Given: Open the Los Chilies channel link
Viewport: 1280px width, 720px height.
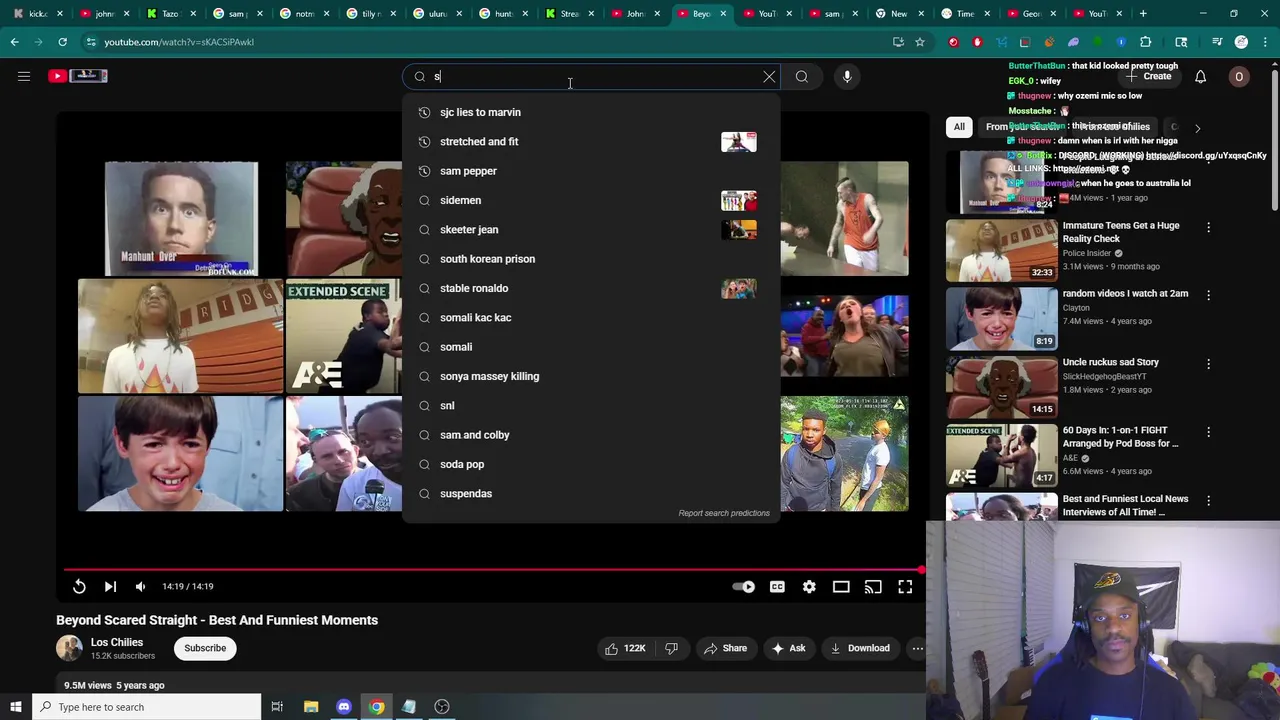Looking at the screenshot, I should (117, 642).
